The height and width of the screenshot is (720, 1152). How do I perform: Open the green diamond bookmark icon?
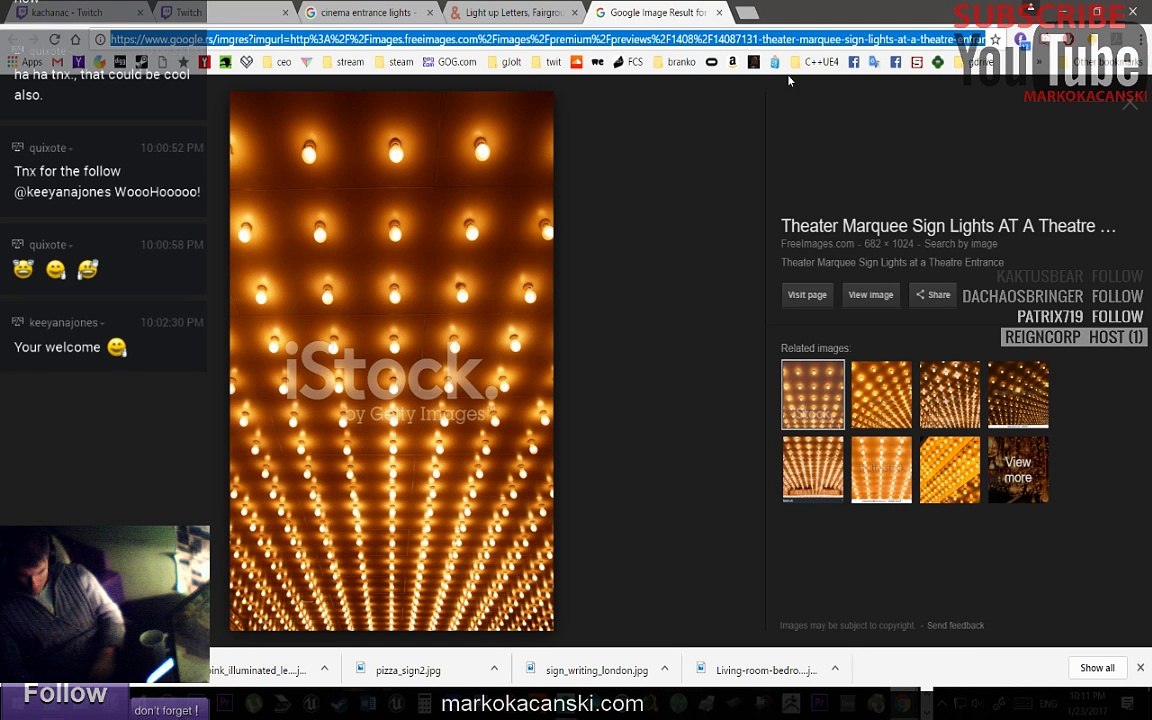(x=937, y=62)
